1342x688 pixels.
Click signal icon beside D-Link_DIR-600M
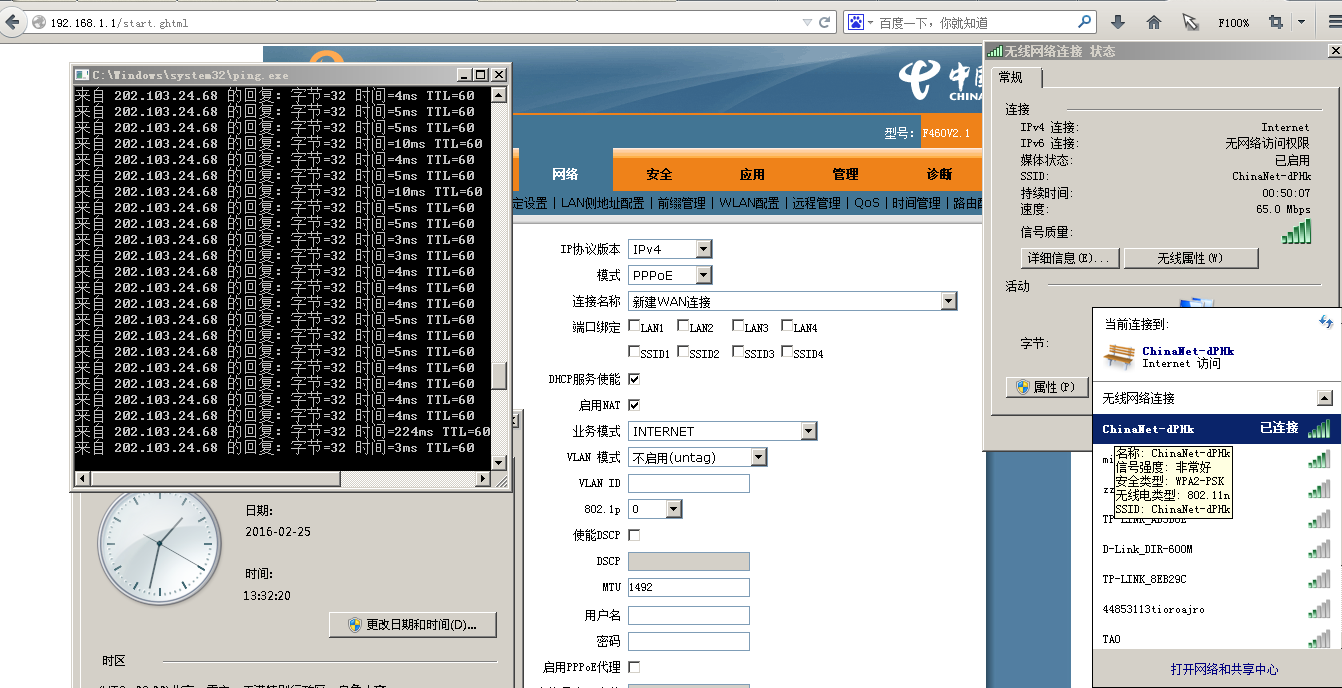click(1319, 549)
